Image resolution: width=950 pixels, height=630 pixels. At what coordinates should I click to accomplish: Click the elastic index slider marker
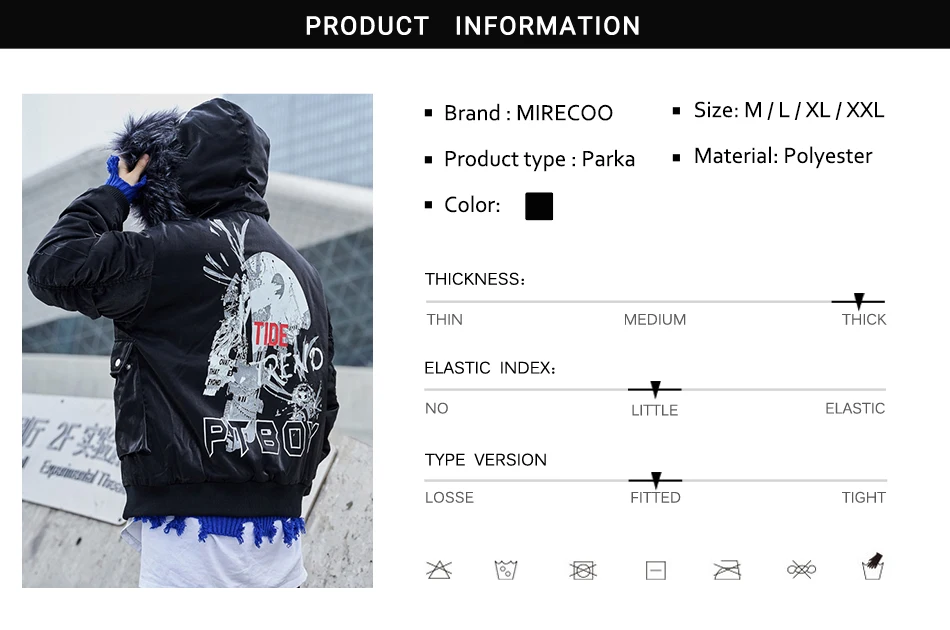tap(655, 388)
